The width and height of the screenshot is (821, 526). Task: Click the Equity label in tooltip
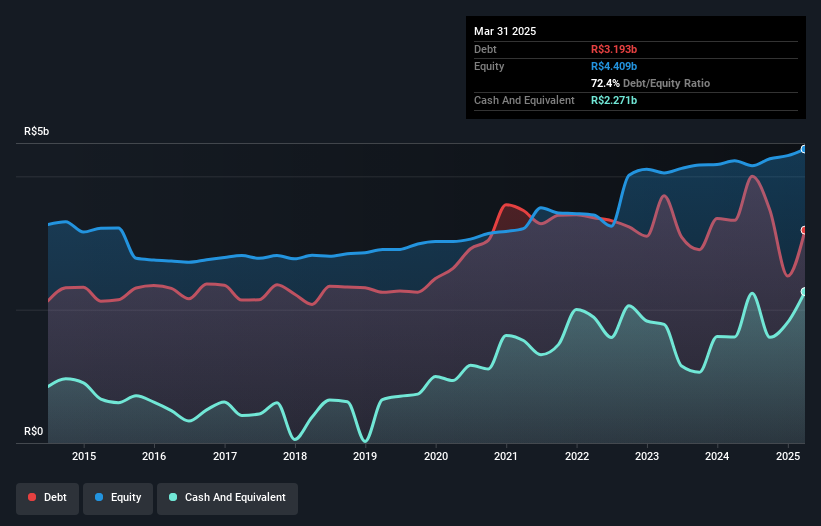point(489,66)
